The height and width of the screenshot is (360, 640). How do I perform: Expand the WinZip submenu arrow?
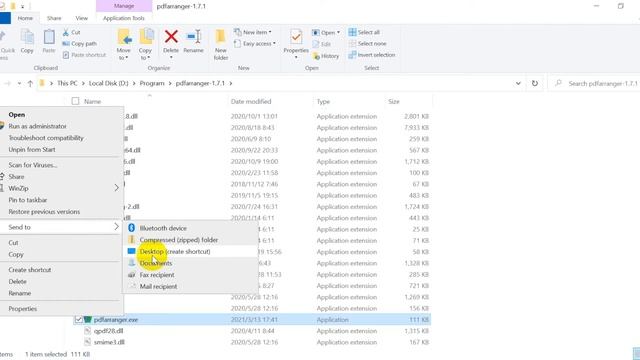[x=116, y=188]
